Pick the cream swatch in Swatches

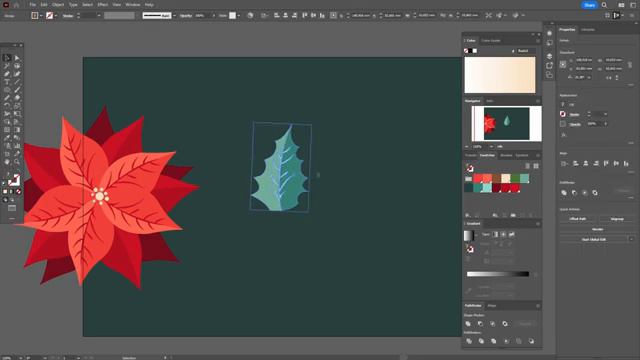pyautogui.click(x=506, y=178)
